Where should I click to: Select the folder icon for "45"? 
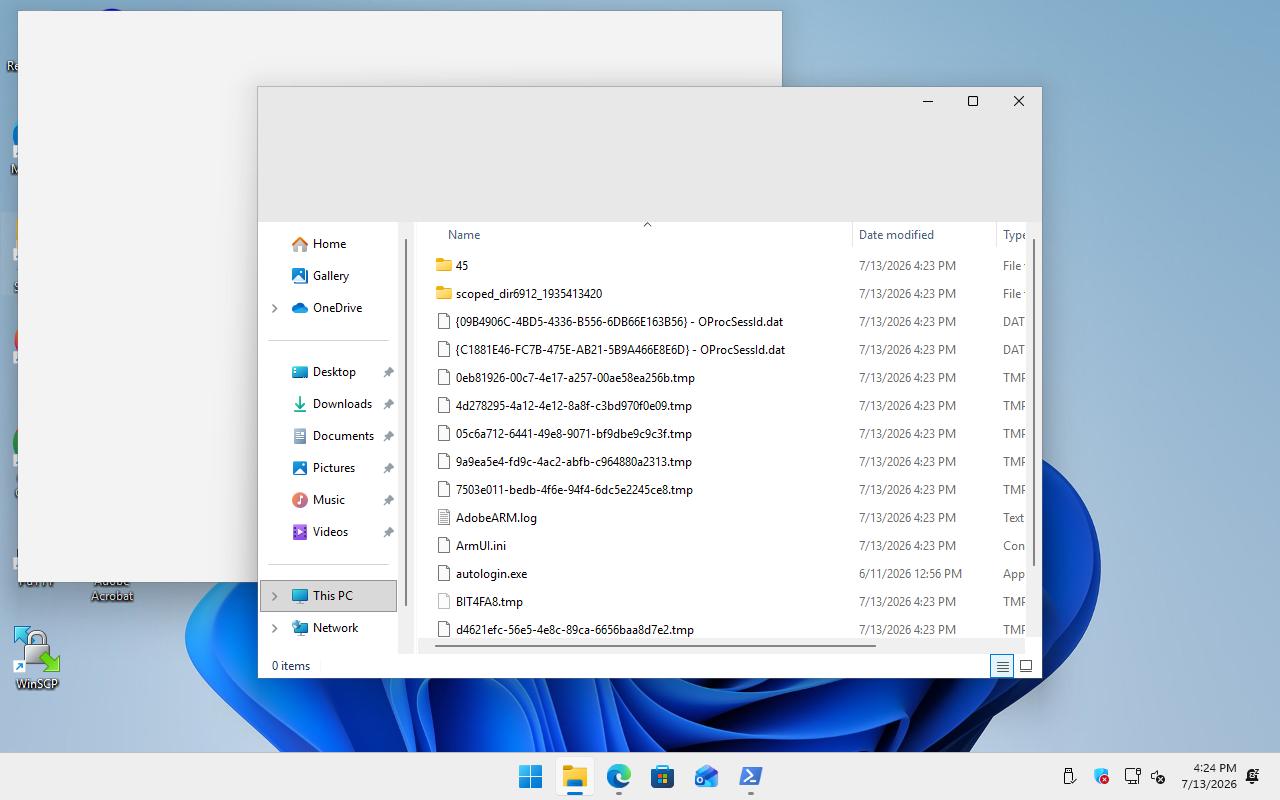coord(444,265)
